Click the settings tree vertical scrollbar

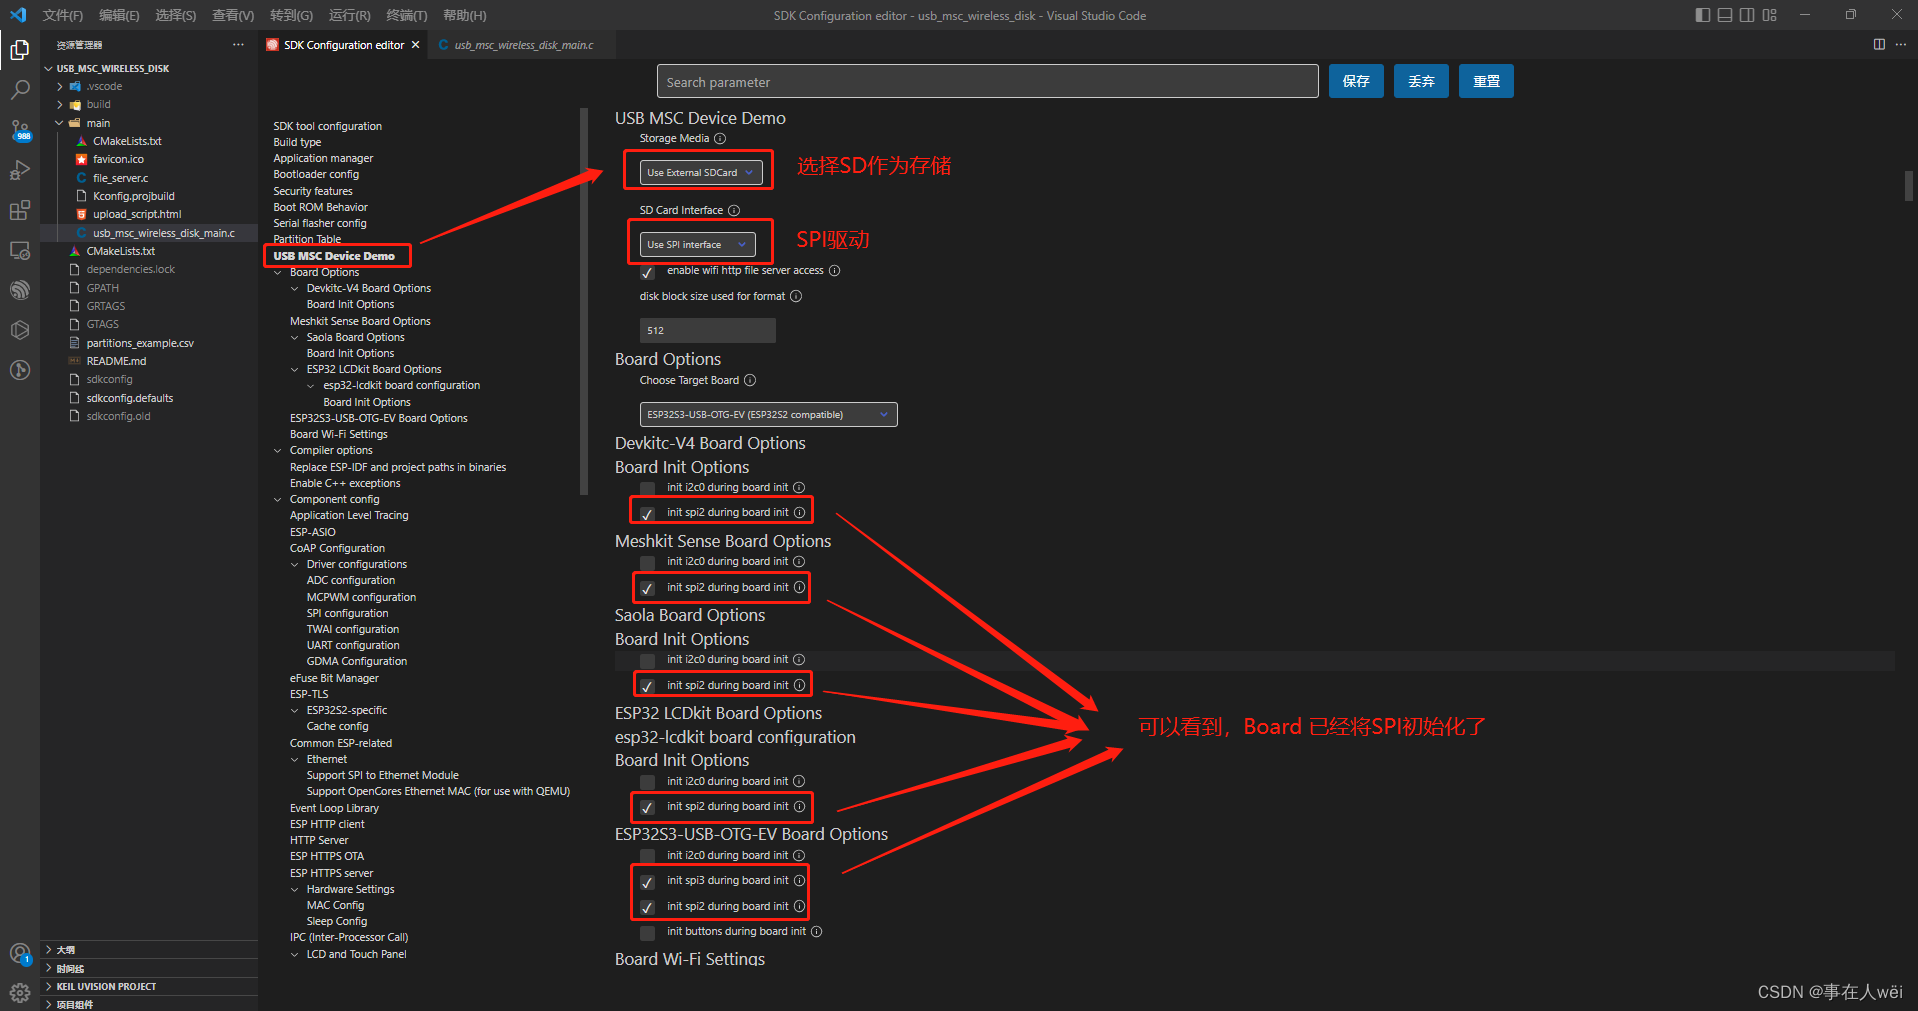tap(584, 300)
